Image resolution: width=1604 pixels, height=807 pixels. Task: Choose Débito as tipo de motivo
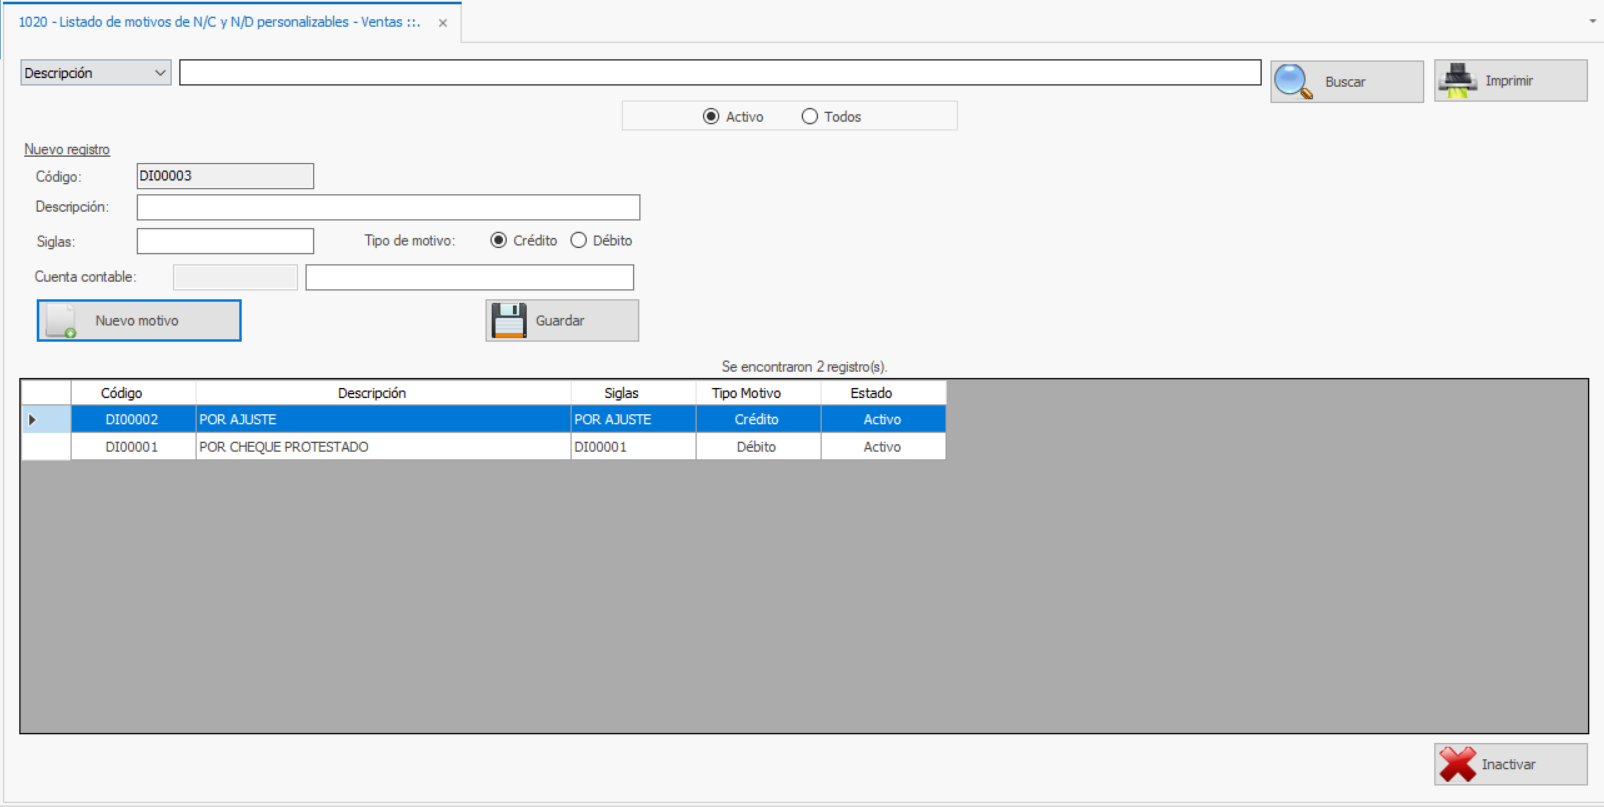pyautogui.click(x=578, y=241)
